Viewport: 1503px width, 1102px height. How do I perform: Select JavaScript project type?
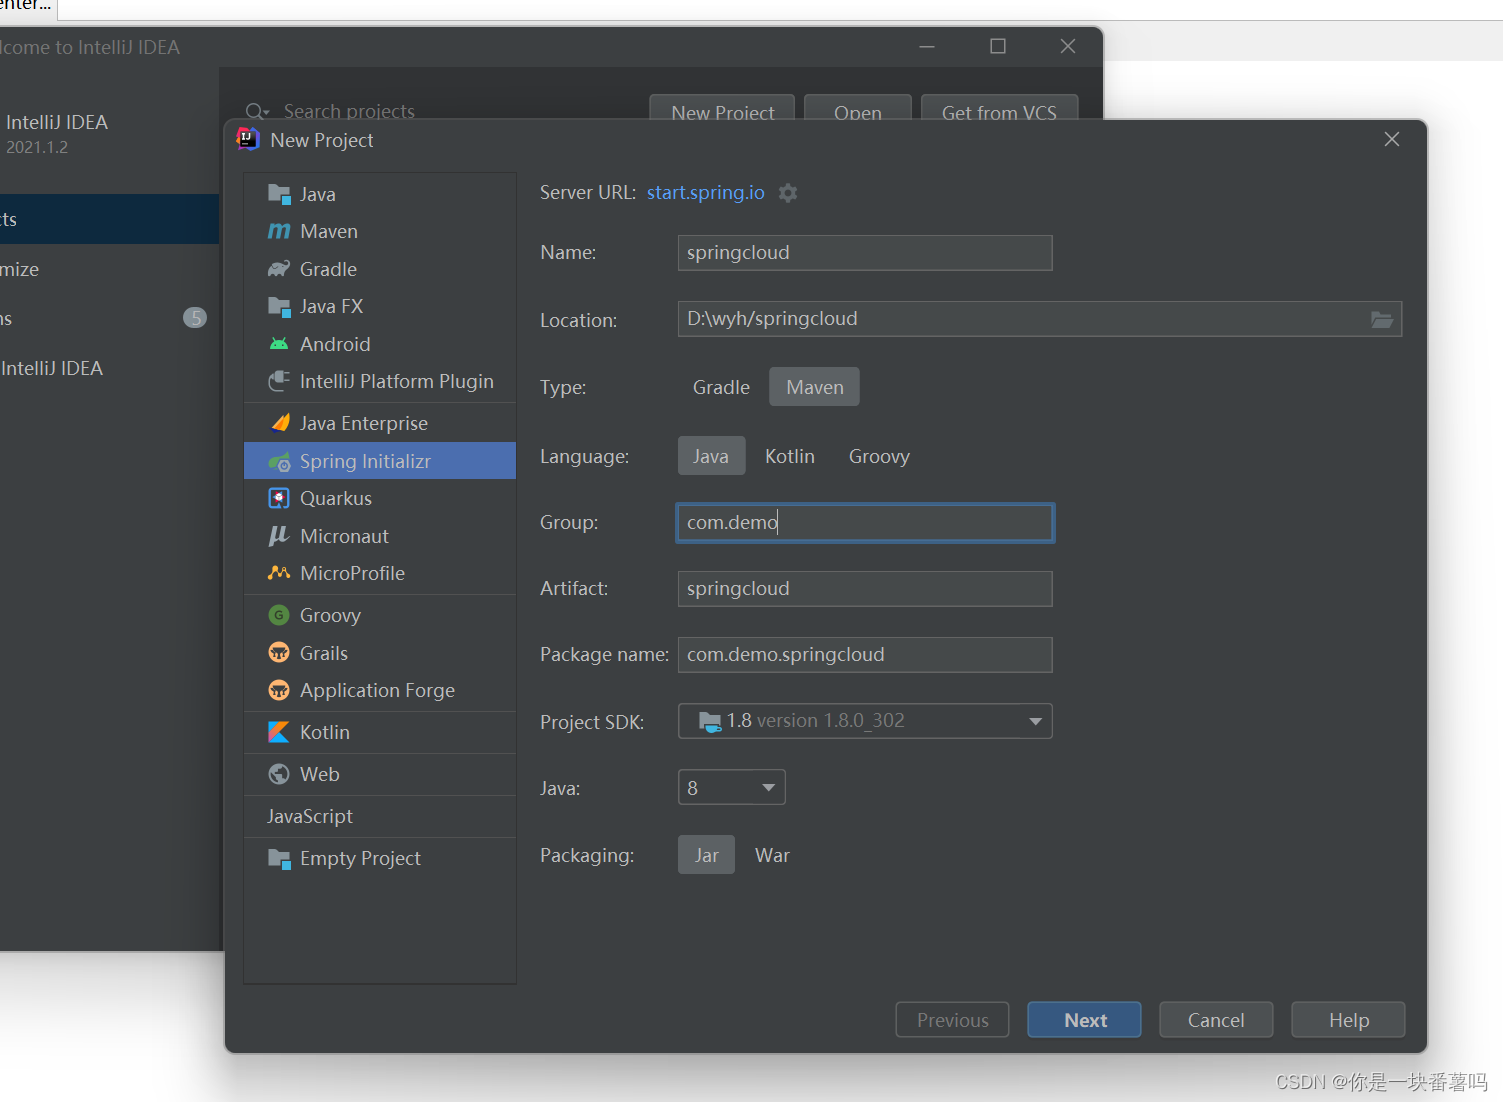(x=380, y=816)
